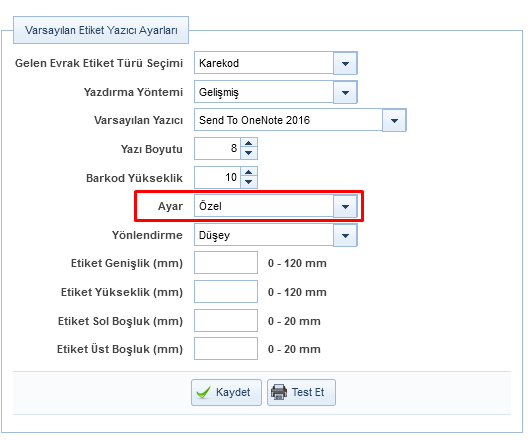
Task: Click the 0 - 120 mm hint beside Etiket Genişlik
Action: pyautogui.click(x=297, y=263)
